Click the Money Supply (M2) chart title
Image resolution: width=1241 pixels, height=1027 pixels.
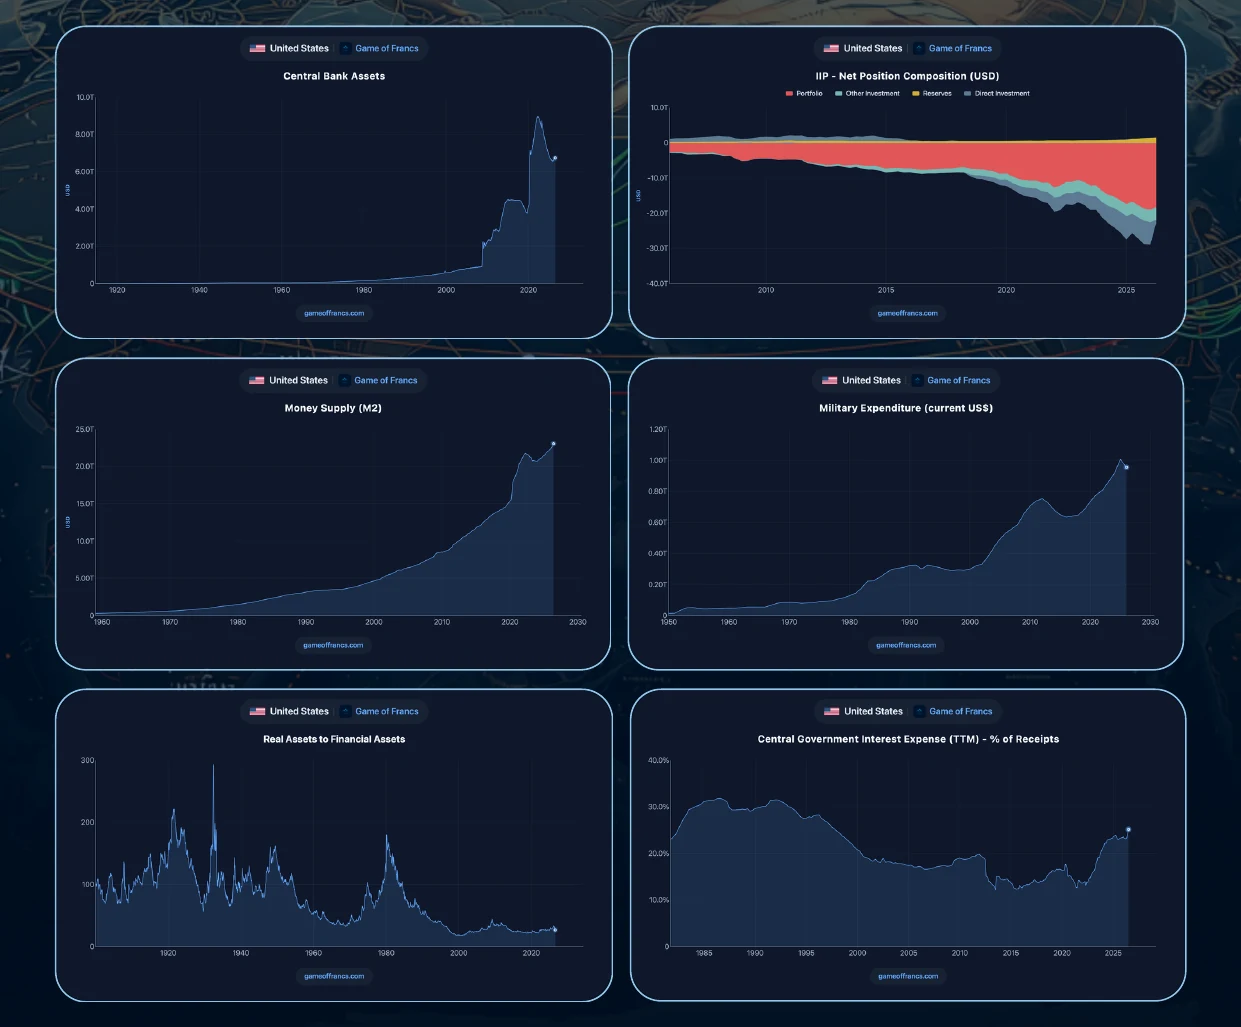pos(333,408)
